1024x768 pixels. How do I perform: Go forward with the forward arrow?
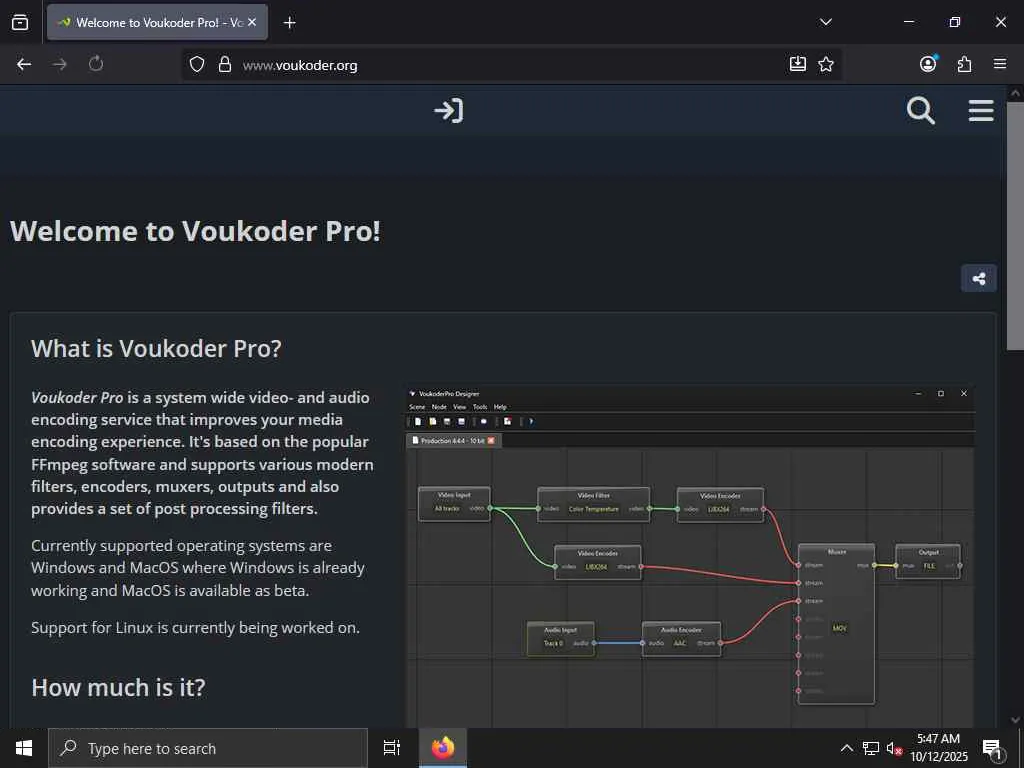(x=59, y=64)
